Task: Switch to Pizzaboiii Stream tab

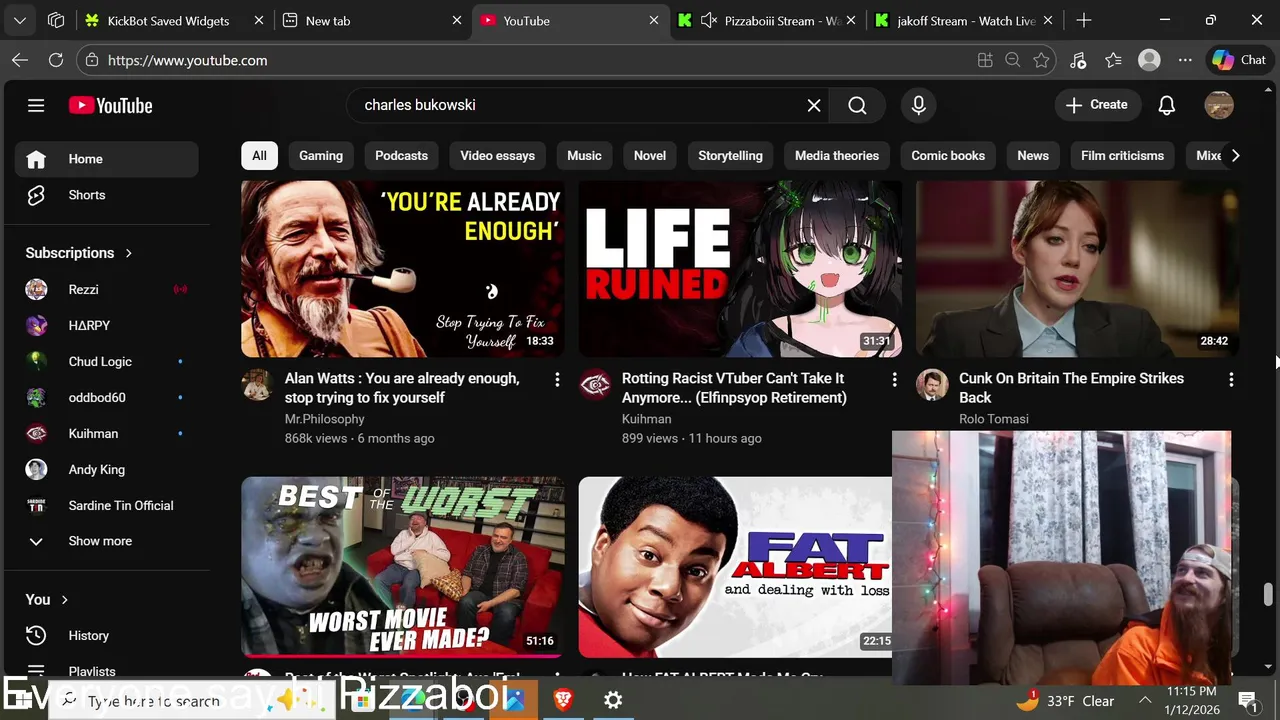Action: [767, 20]
